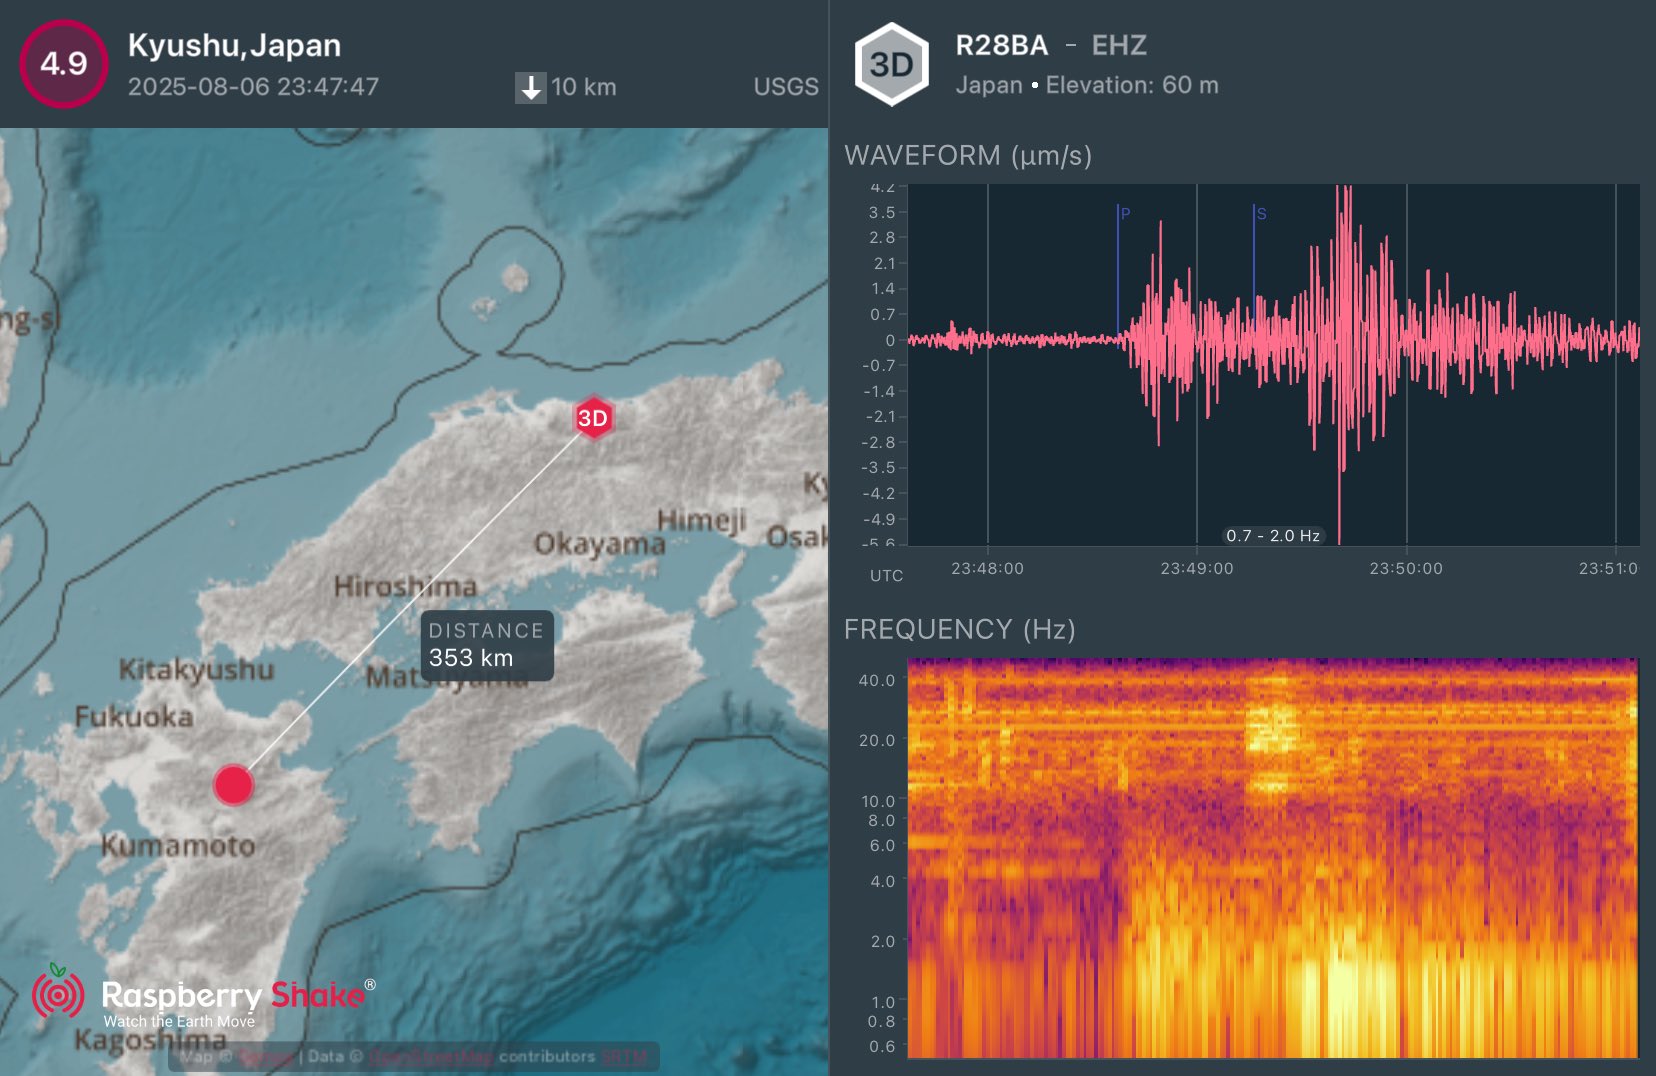Viewport: 1656px width, 1076px height.
Task: Click the -4.9 waveform amplitude label
Action: 879,519
